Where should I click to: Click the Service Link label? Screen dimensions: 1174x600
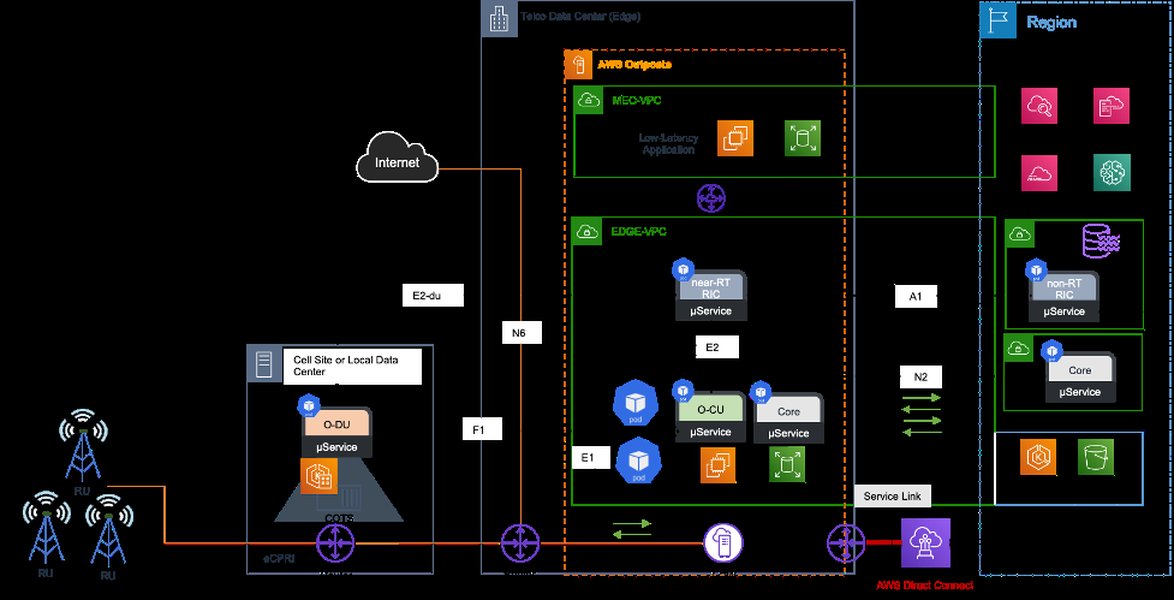tap(892, 495)
